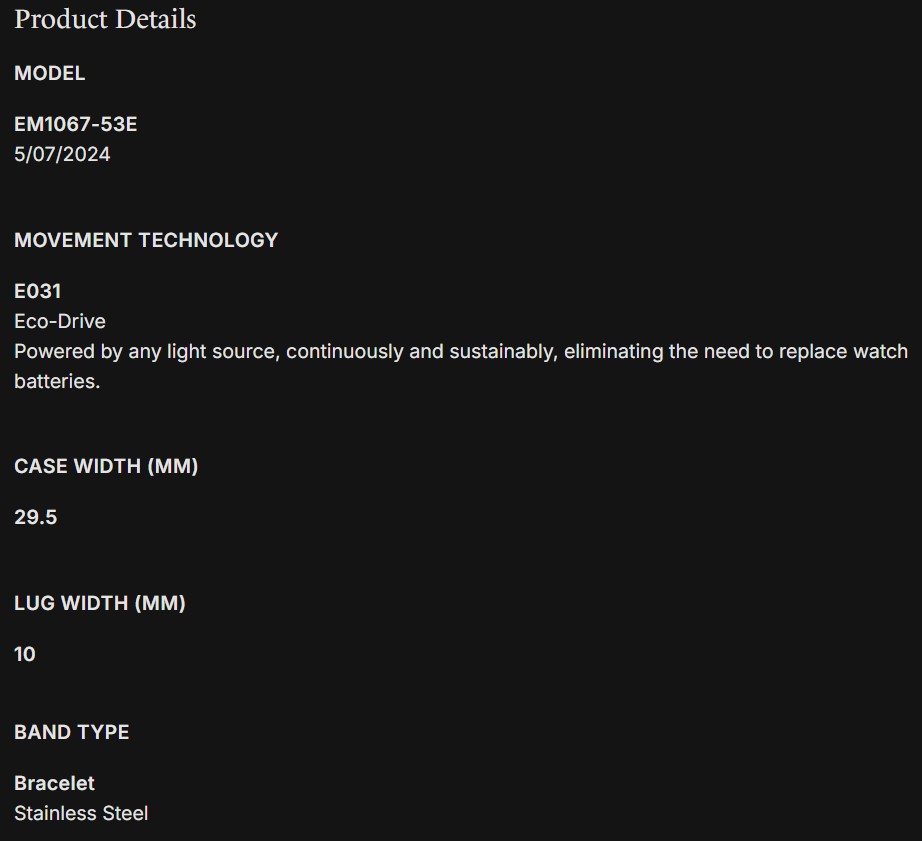Select the LUG WIDTH (MM) label
Image resolution: width=922 pixels, height=841 pixels.
click(x=100, y=603)
